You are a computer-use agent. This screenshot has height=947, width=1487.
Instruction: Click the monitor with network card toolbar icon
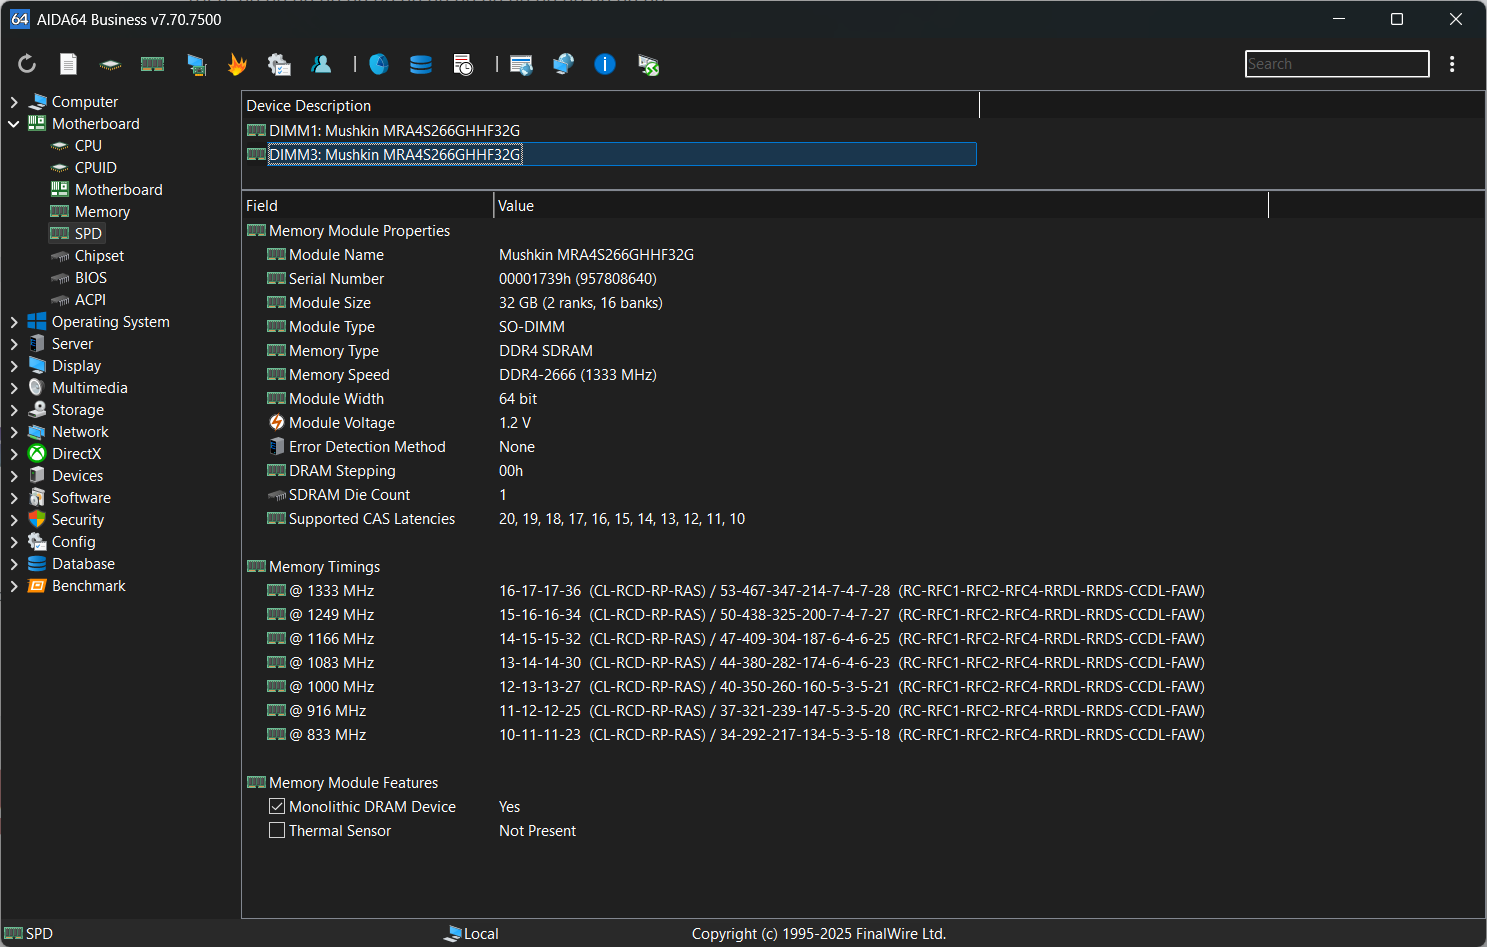[196, 64]
